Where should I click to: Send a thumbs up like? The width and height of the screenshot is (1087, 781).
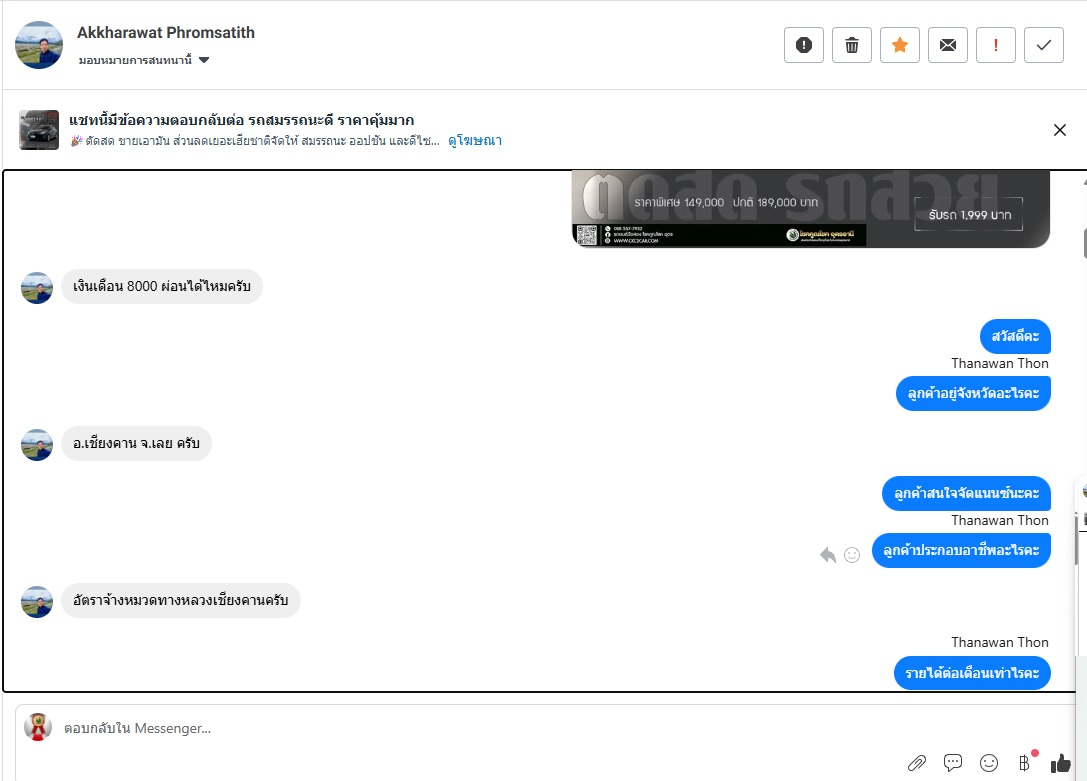point(1060,763)
